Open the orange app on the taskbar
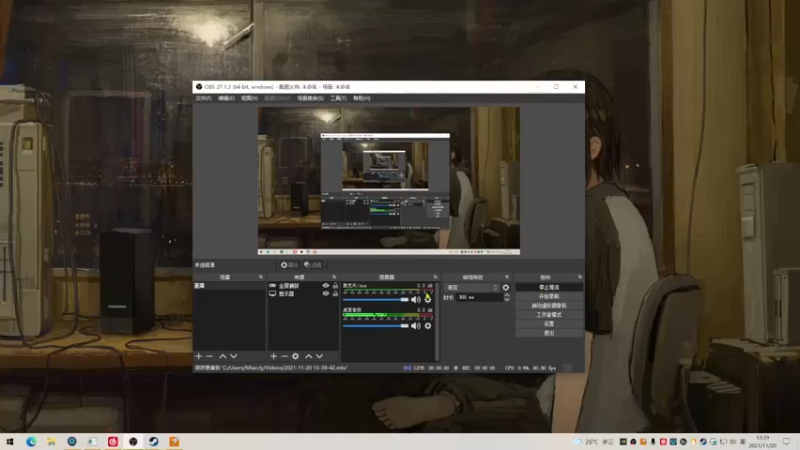 (x=174, y=441)
